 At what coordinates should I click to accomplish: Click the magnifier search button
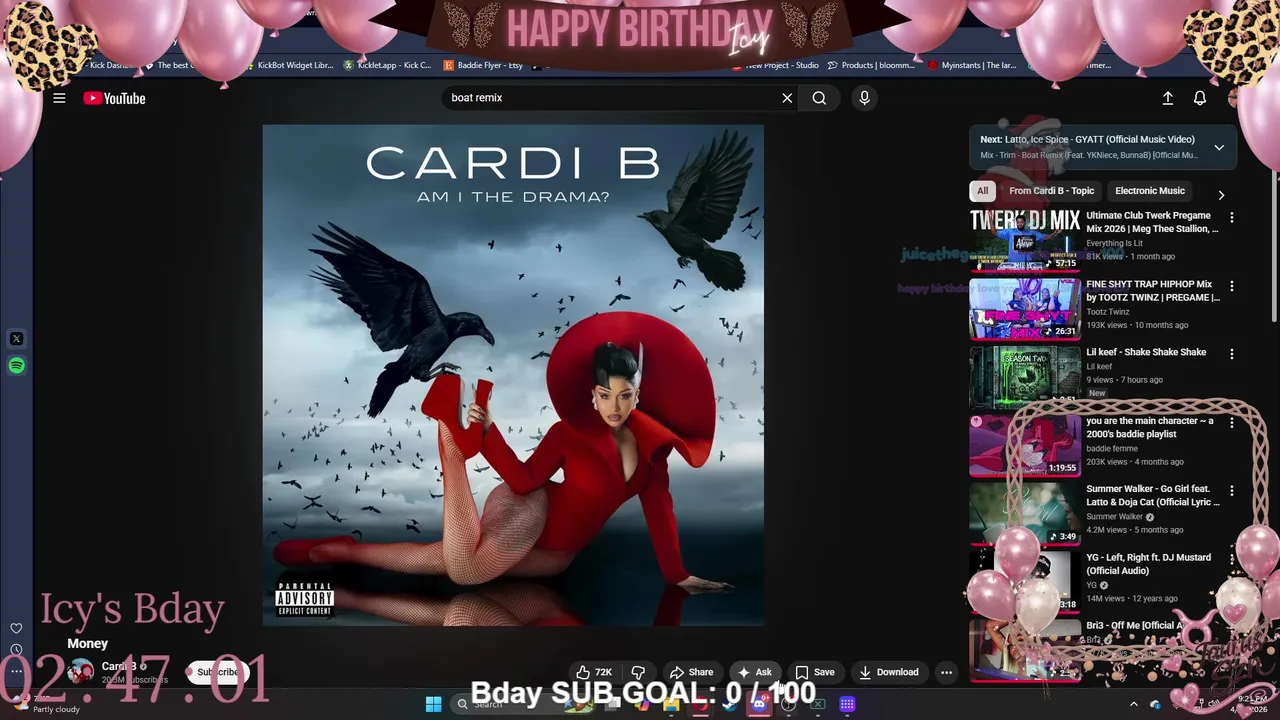pyautogui.click(x=819, y=98)
